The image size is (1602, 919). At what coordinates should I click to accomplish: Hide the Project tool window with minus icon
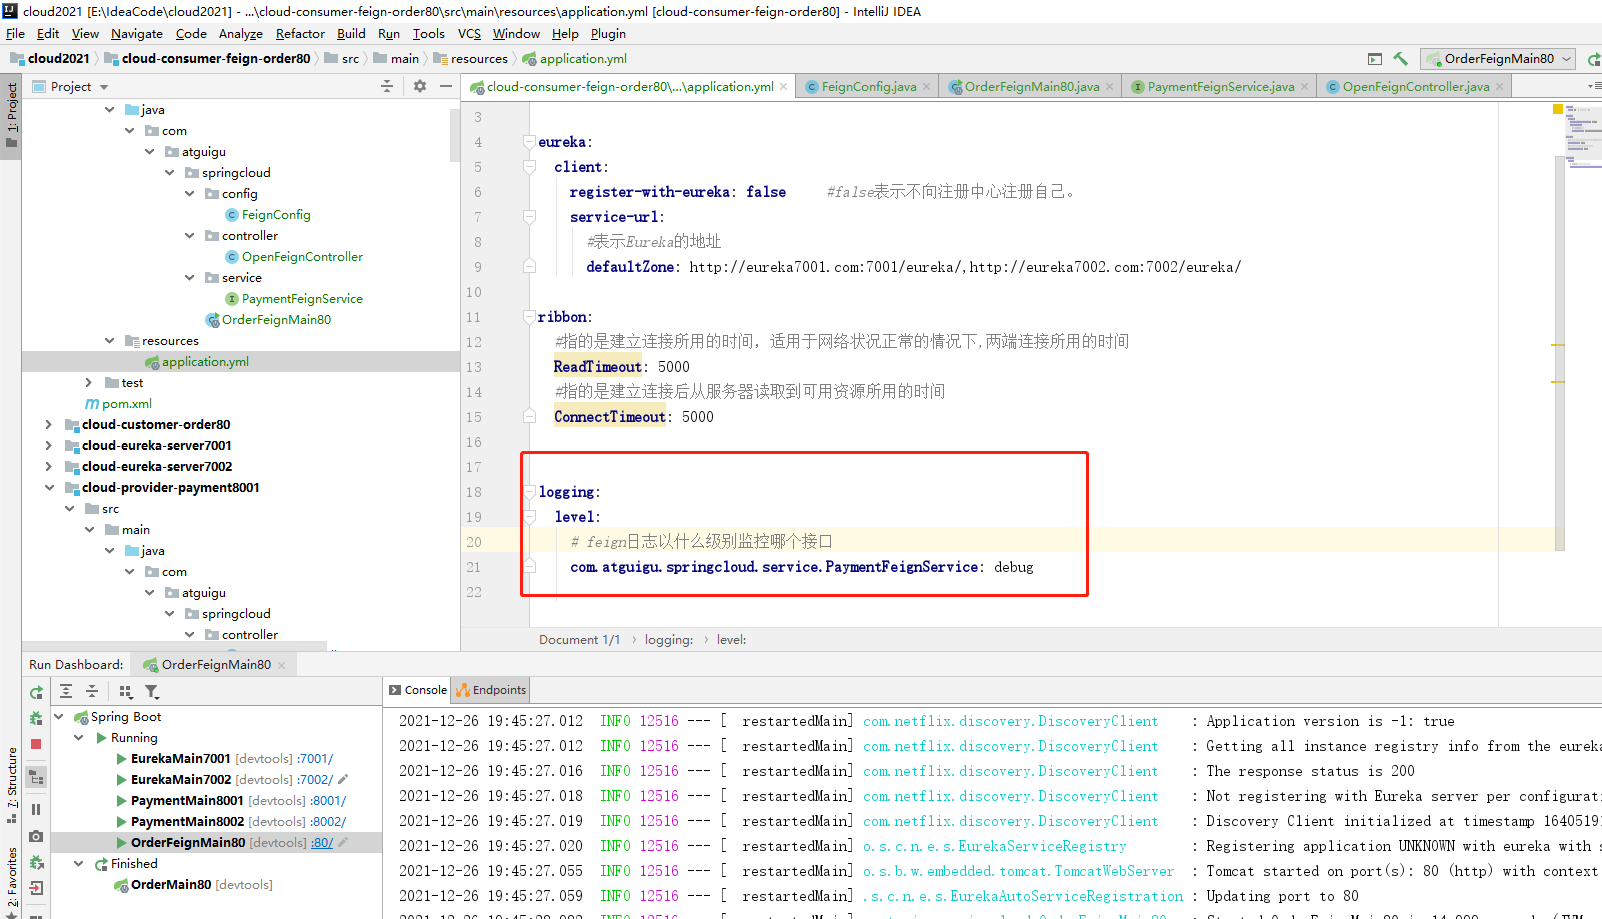pyautogui.click(x=446, y=87)
